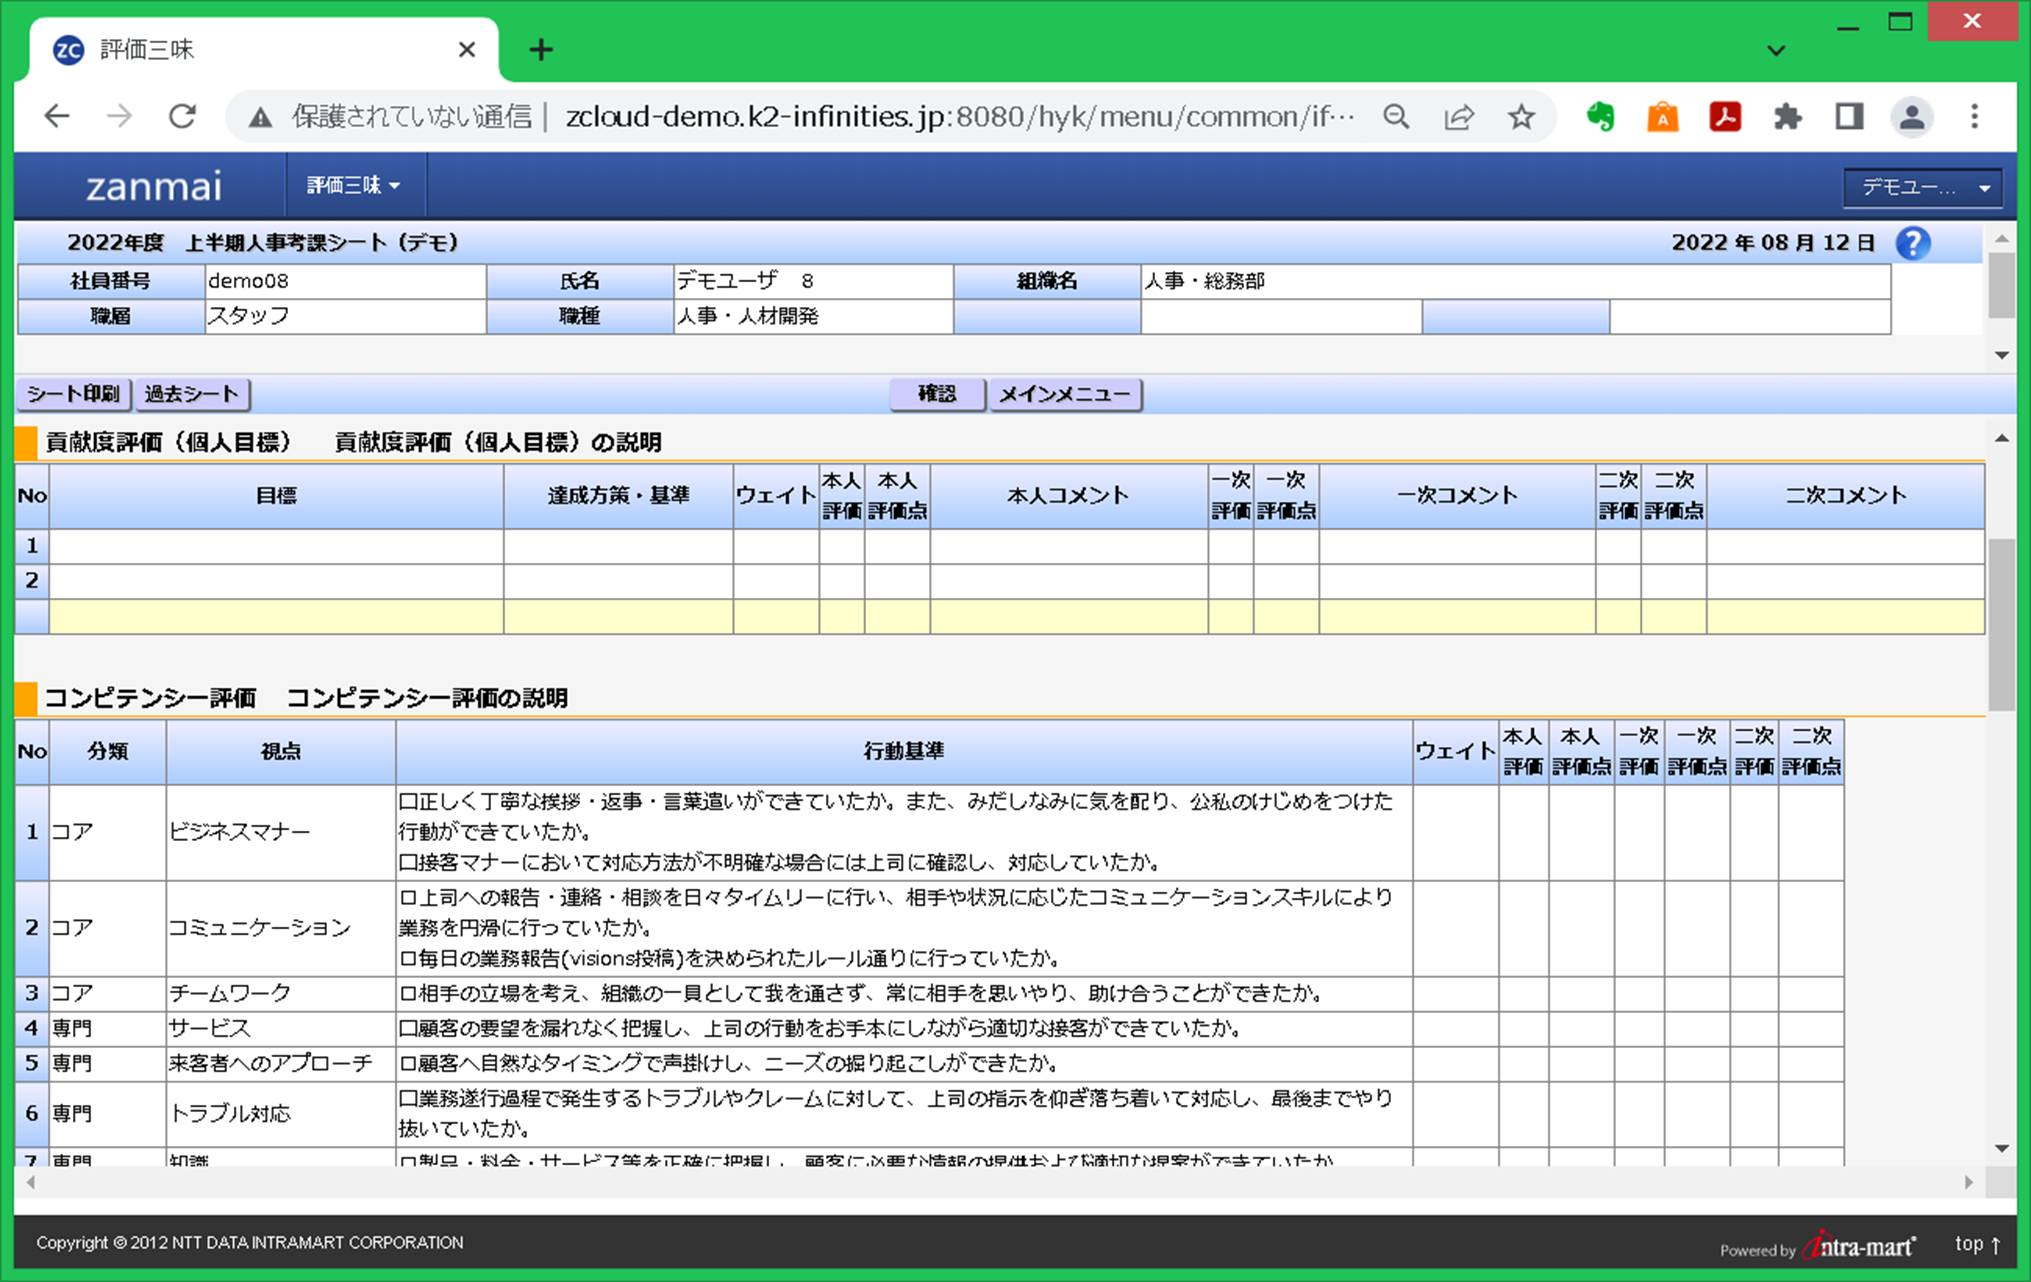Bookmark this page with the star icon

point(1521,116)
